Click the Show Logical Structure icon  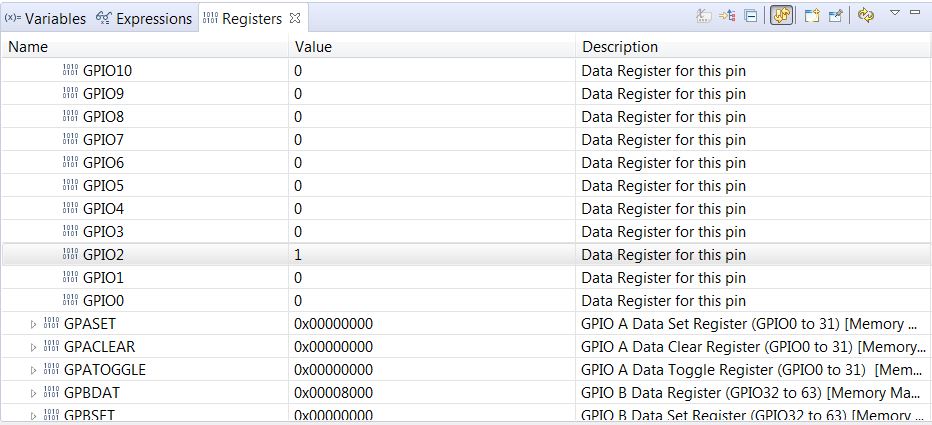click(727, 17)
